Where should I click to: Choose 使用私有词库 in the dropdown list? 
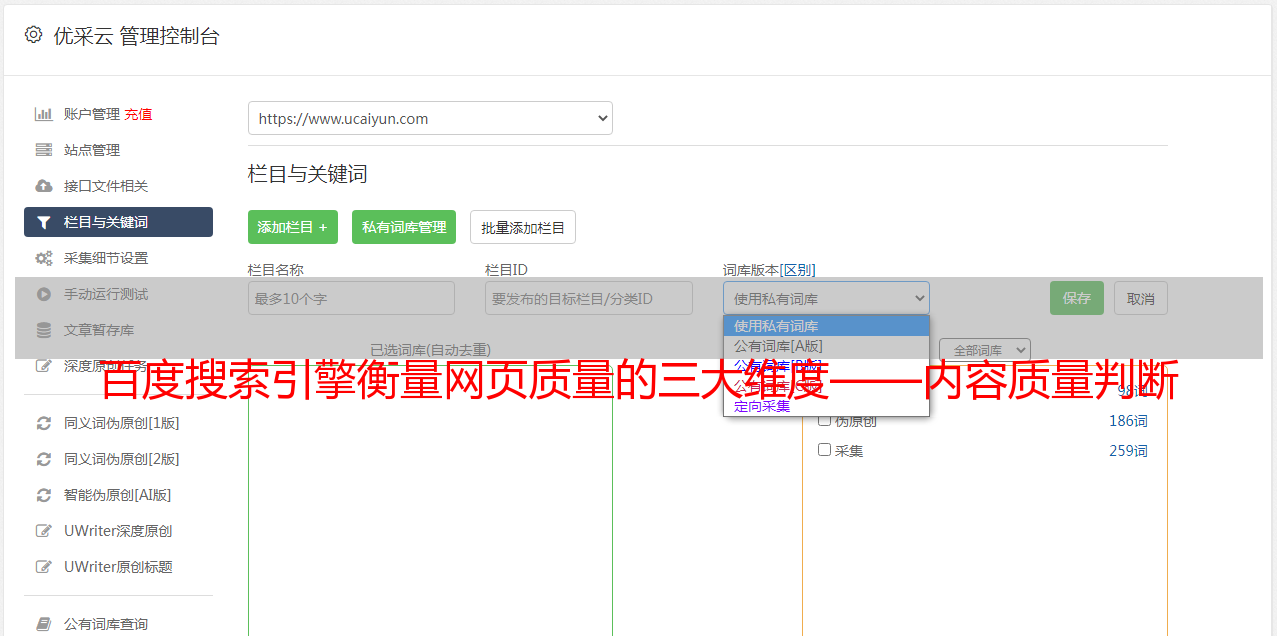tap(826, 326)
